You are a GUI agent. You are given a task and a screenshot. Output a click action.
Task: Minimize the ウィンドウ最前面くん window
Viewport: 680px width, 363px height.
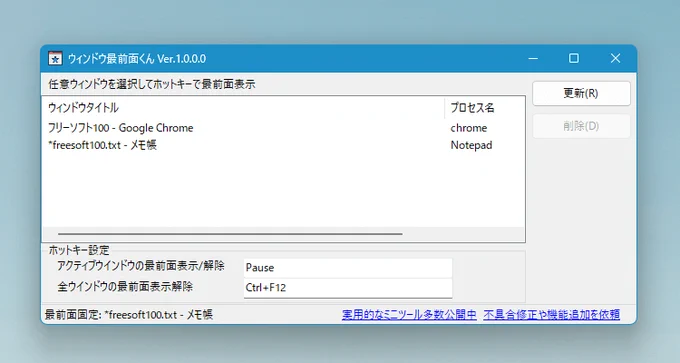(x=533, y=59)
